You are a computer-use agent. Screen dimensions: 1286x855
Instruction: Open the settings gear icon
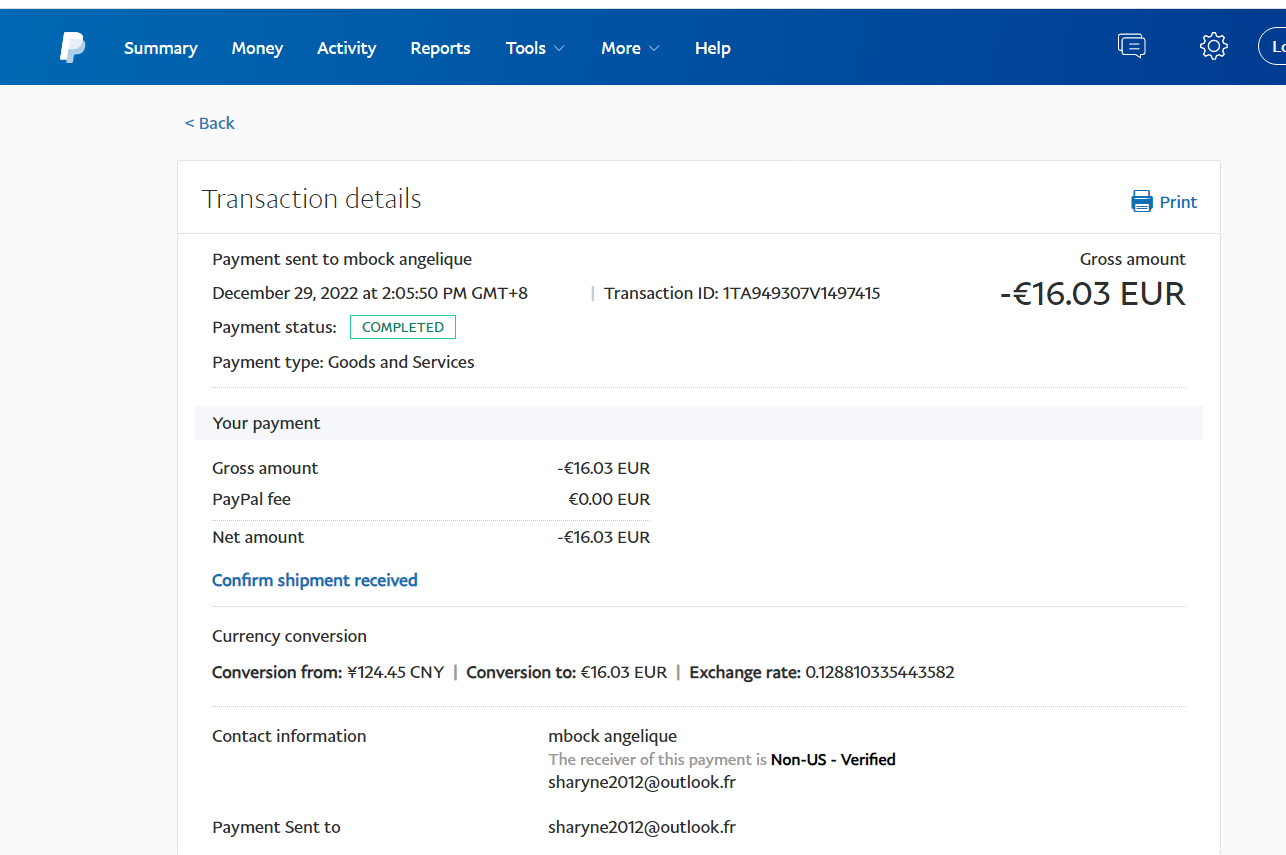tap(1213, 46)
